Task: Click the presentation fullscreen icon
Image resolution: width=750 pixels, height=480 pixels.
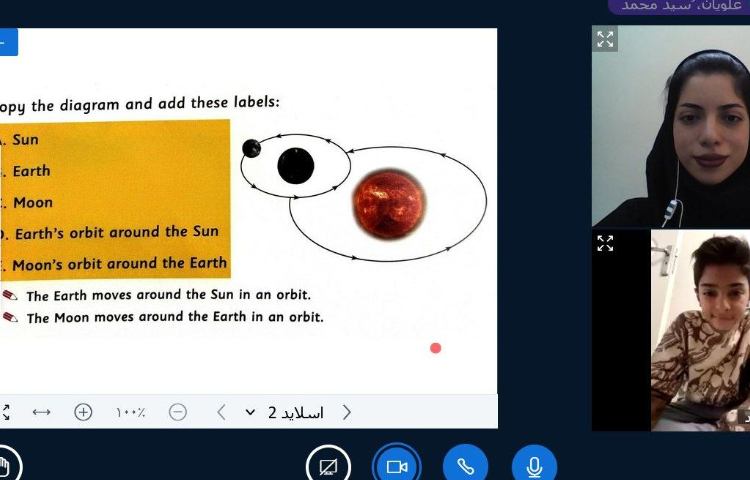Action: (5, 412)
